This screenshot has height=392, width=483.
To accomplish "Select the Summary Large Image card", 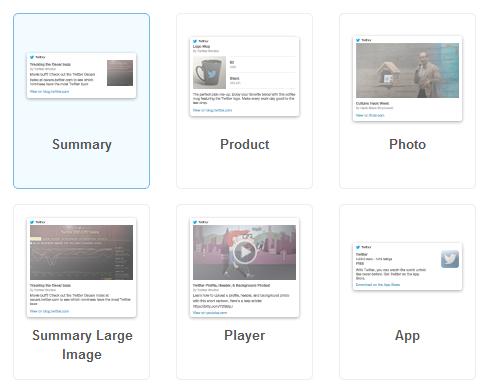I will point(81,292).
